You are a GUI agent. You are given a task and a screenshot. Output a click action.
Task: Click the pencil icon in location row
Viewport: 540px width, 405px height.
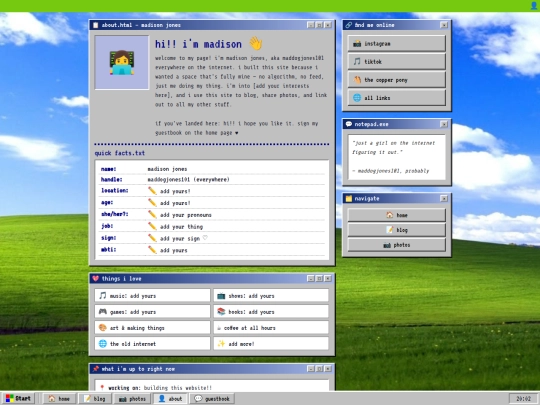pyautogui.click(x=152, y=191)
